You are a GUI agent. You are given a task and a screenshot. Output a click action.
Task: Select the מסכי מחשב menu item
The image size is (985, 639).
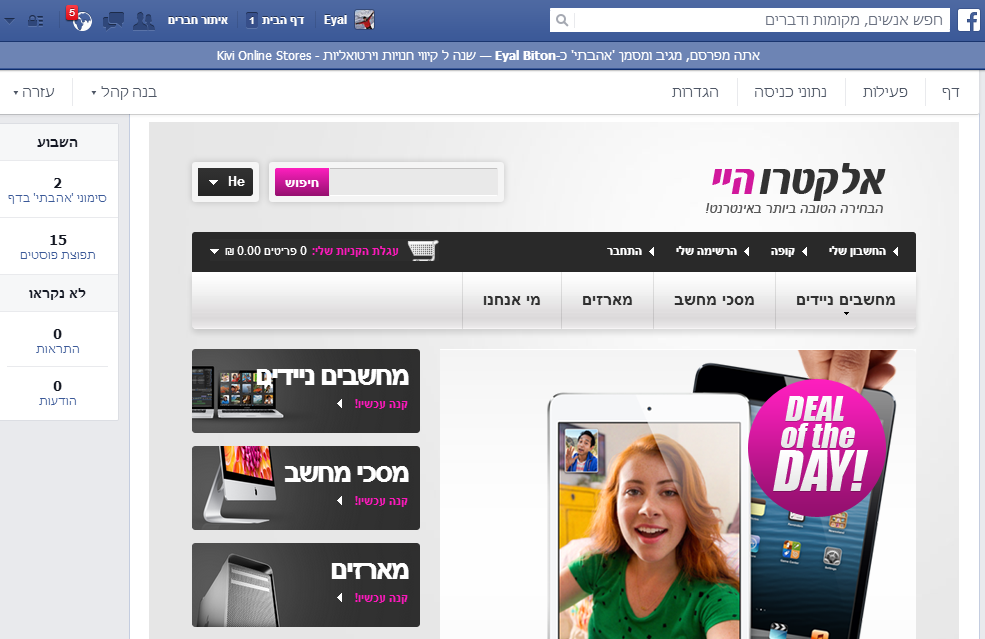714,300
